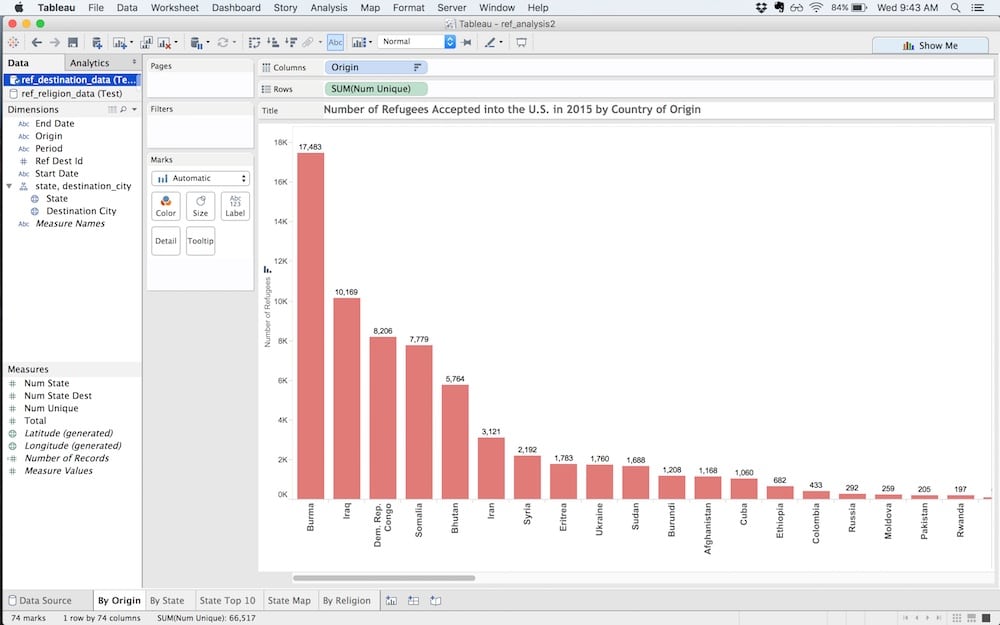
Task: Open the Tooltip editor from the Marks card
Action: coord(200,240)
